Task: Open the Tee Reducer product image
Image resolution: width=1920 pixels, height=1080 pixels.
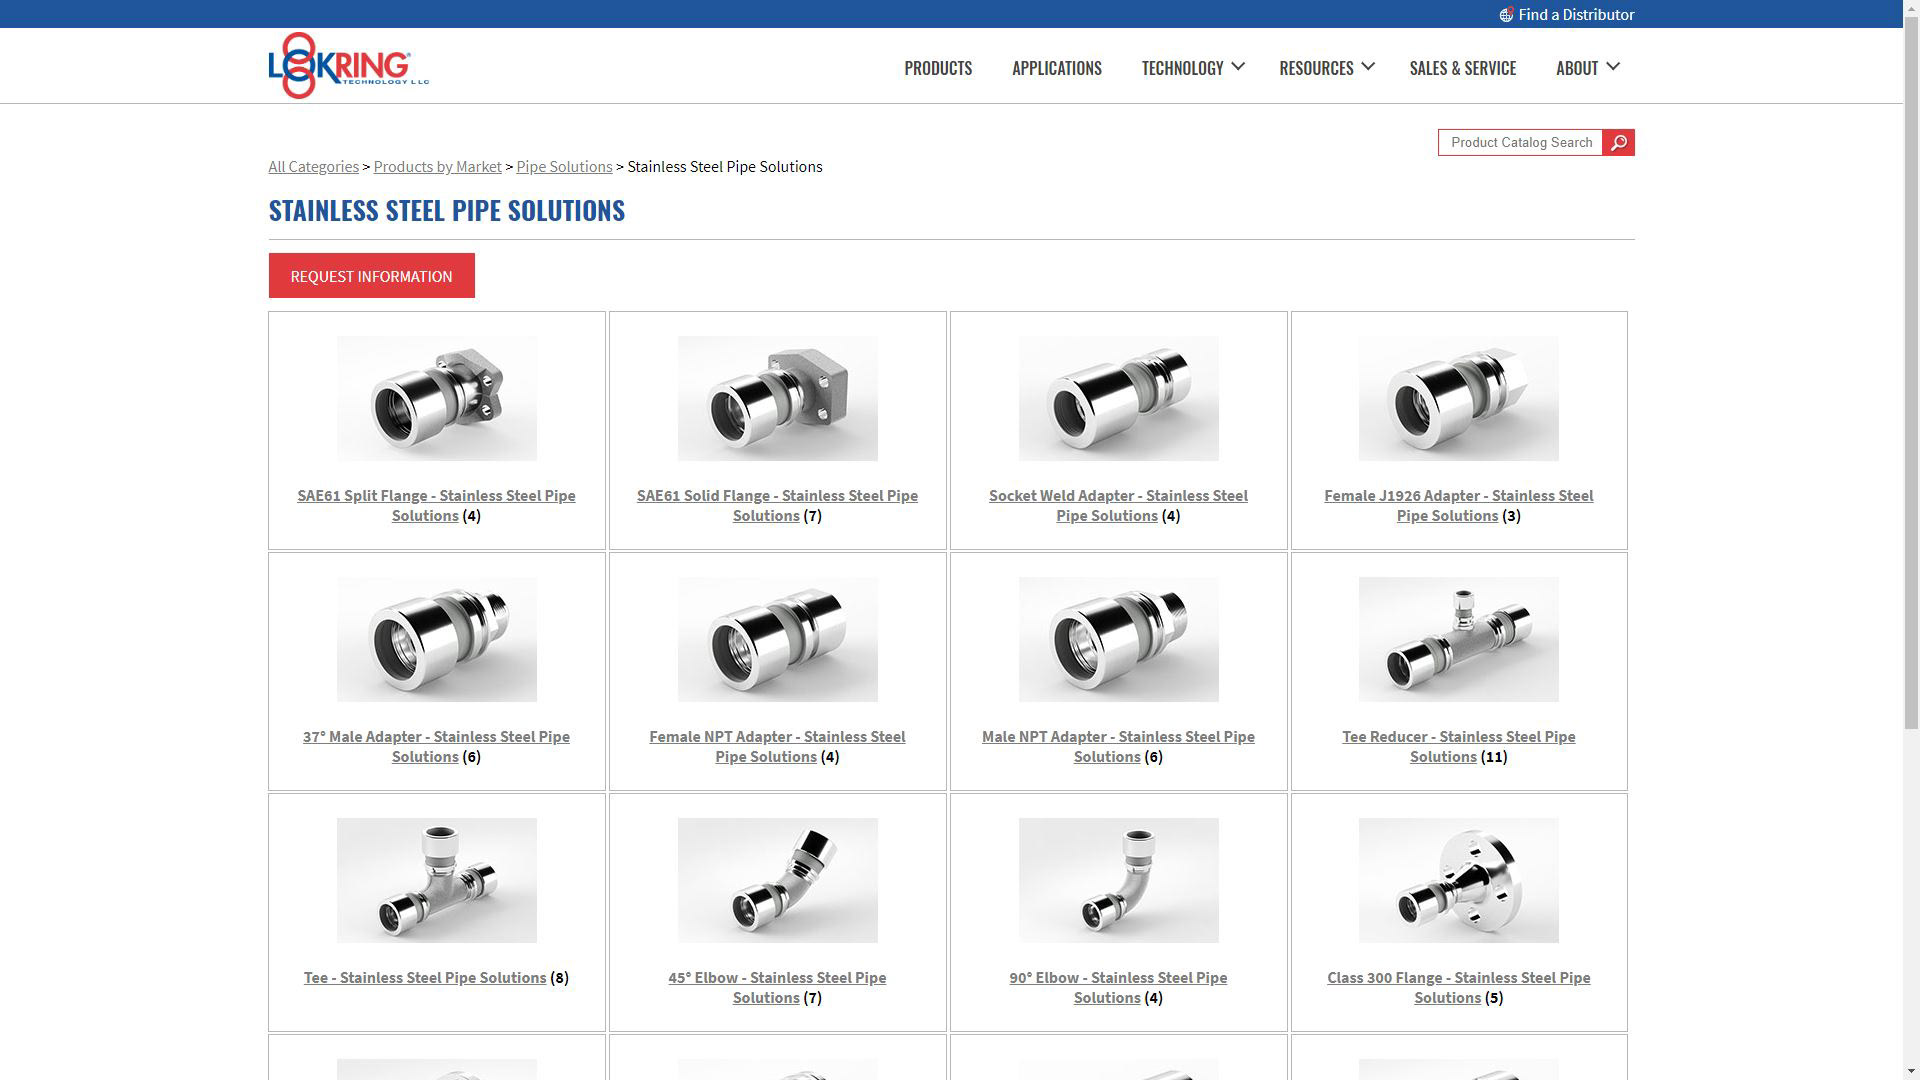Action: [x=1458, y=640]
